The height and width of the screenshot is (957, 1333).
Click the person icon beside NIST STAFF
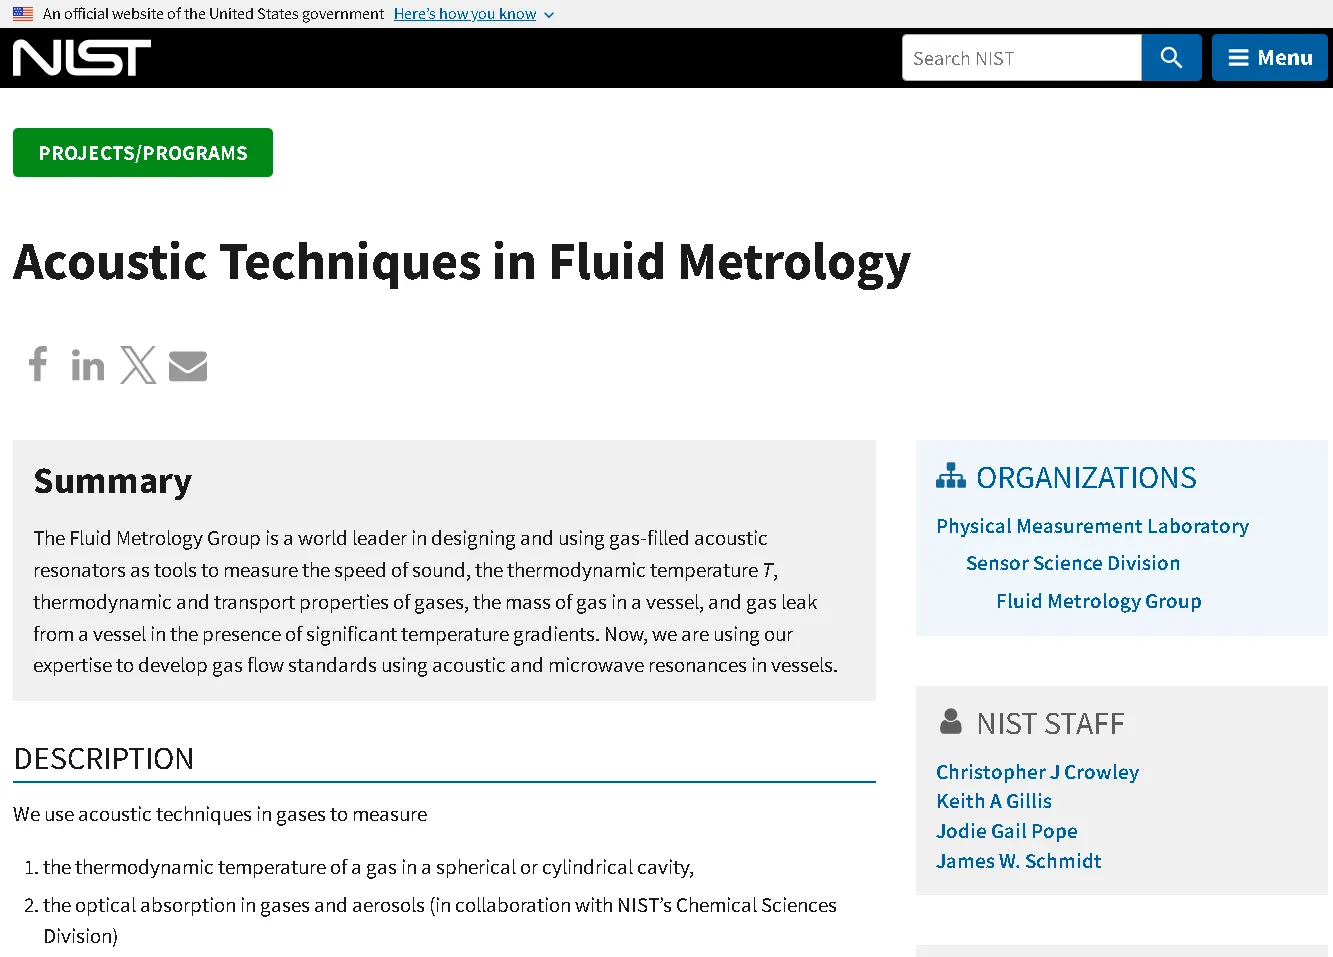click(951, 721)
